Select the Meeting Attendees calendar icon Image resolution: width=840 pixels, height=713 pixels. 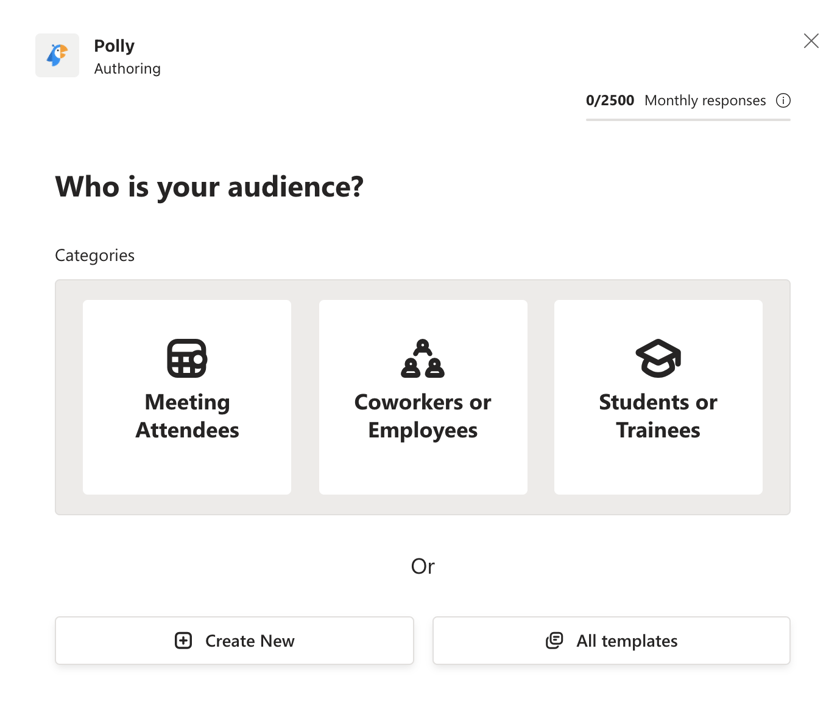click(x=187, y=357)
